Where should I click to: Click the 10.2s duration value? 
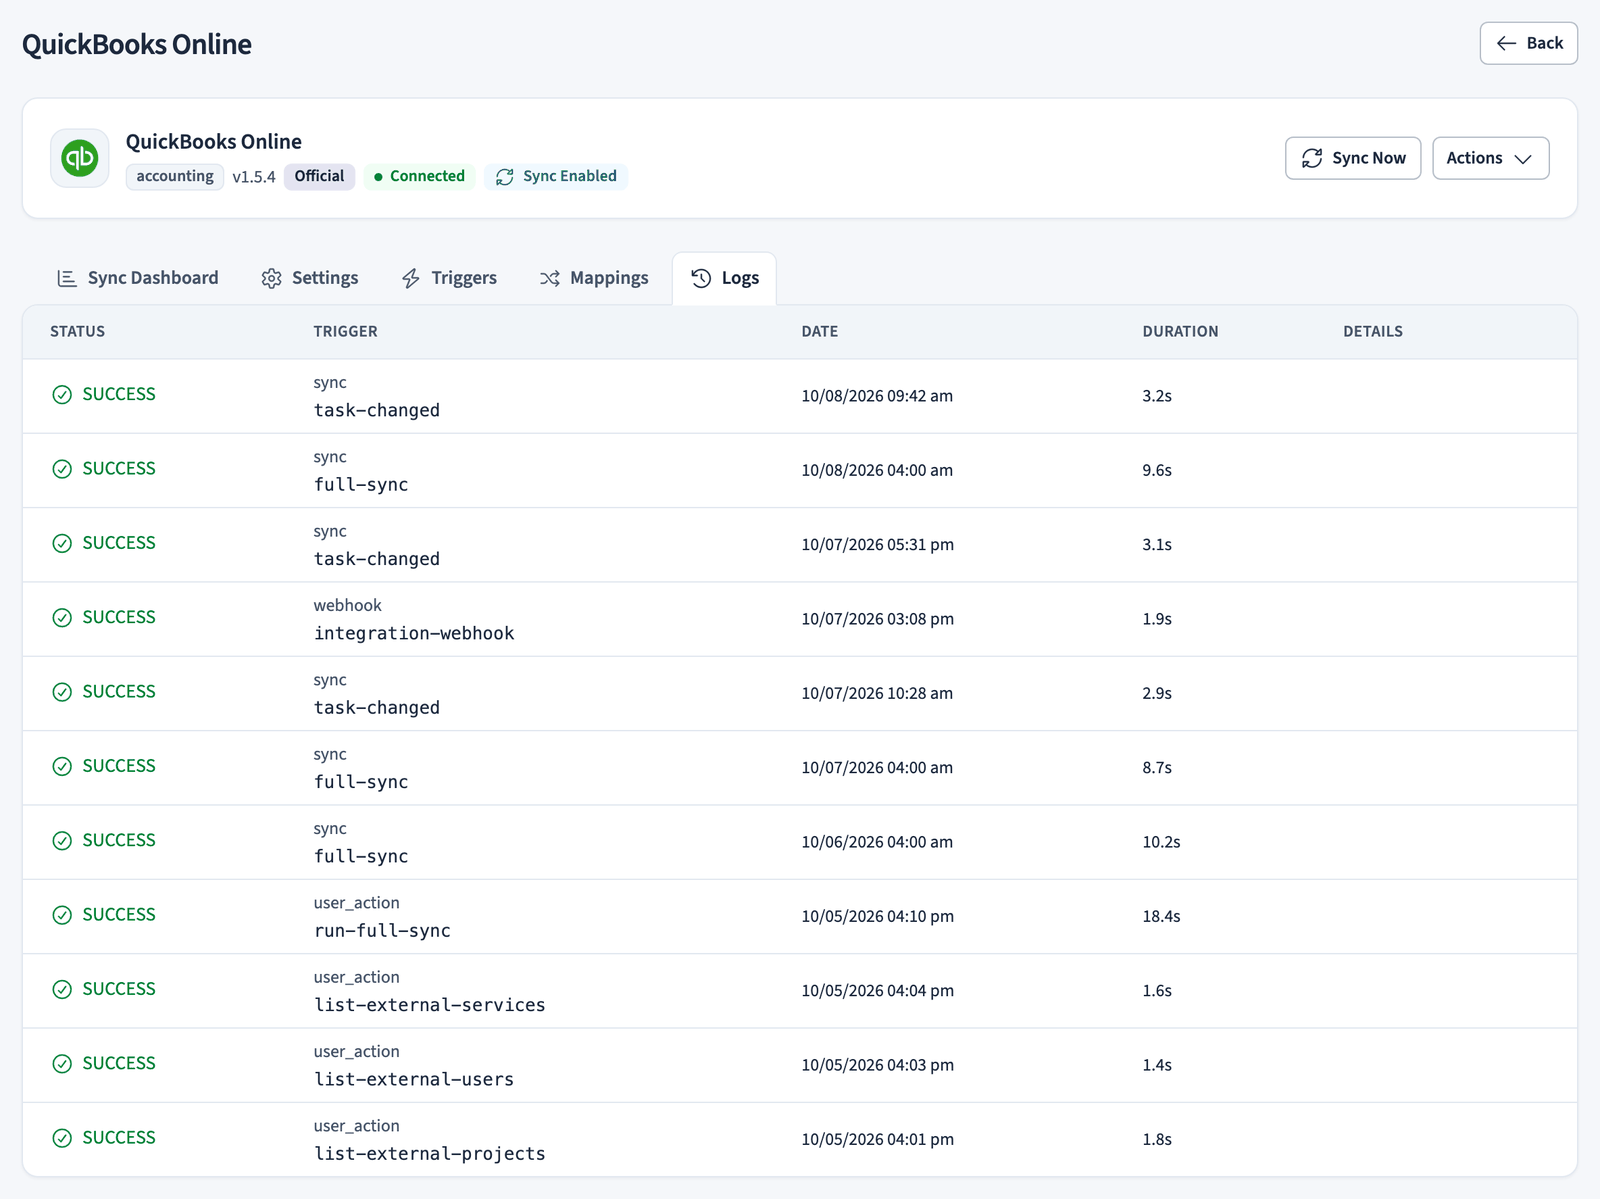1161,842
